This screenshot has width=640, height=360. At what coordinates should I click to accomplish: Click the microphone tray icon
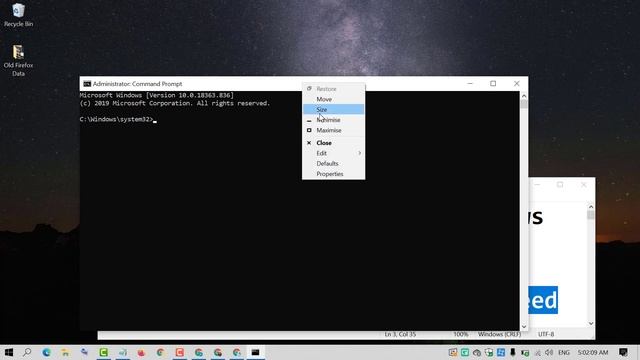513,352
